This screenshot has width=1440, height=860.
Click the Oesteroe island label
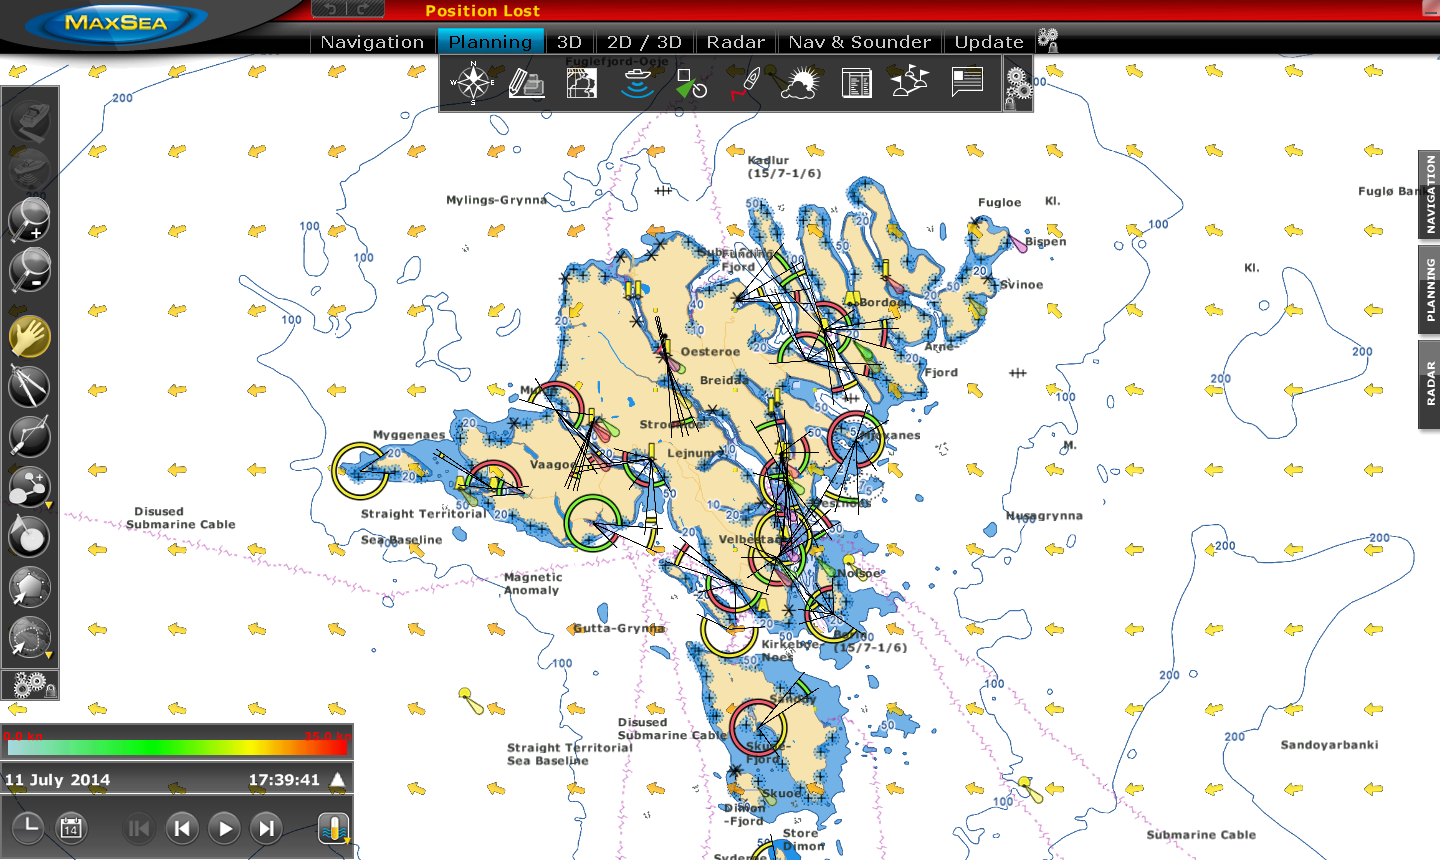[x=711, y=352]
